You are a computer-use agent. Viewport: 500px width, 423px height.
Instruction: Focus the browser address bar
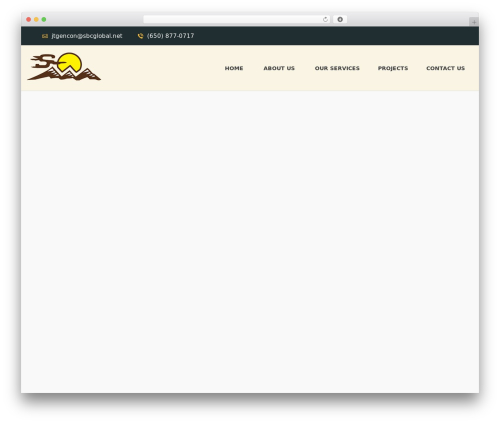pyautogui.click(x=237, y=20)
